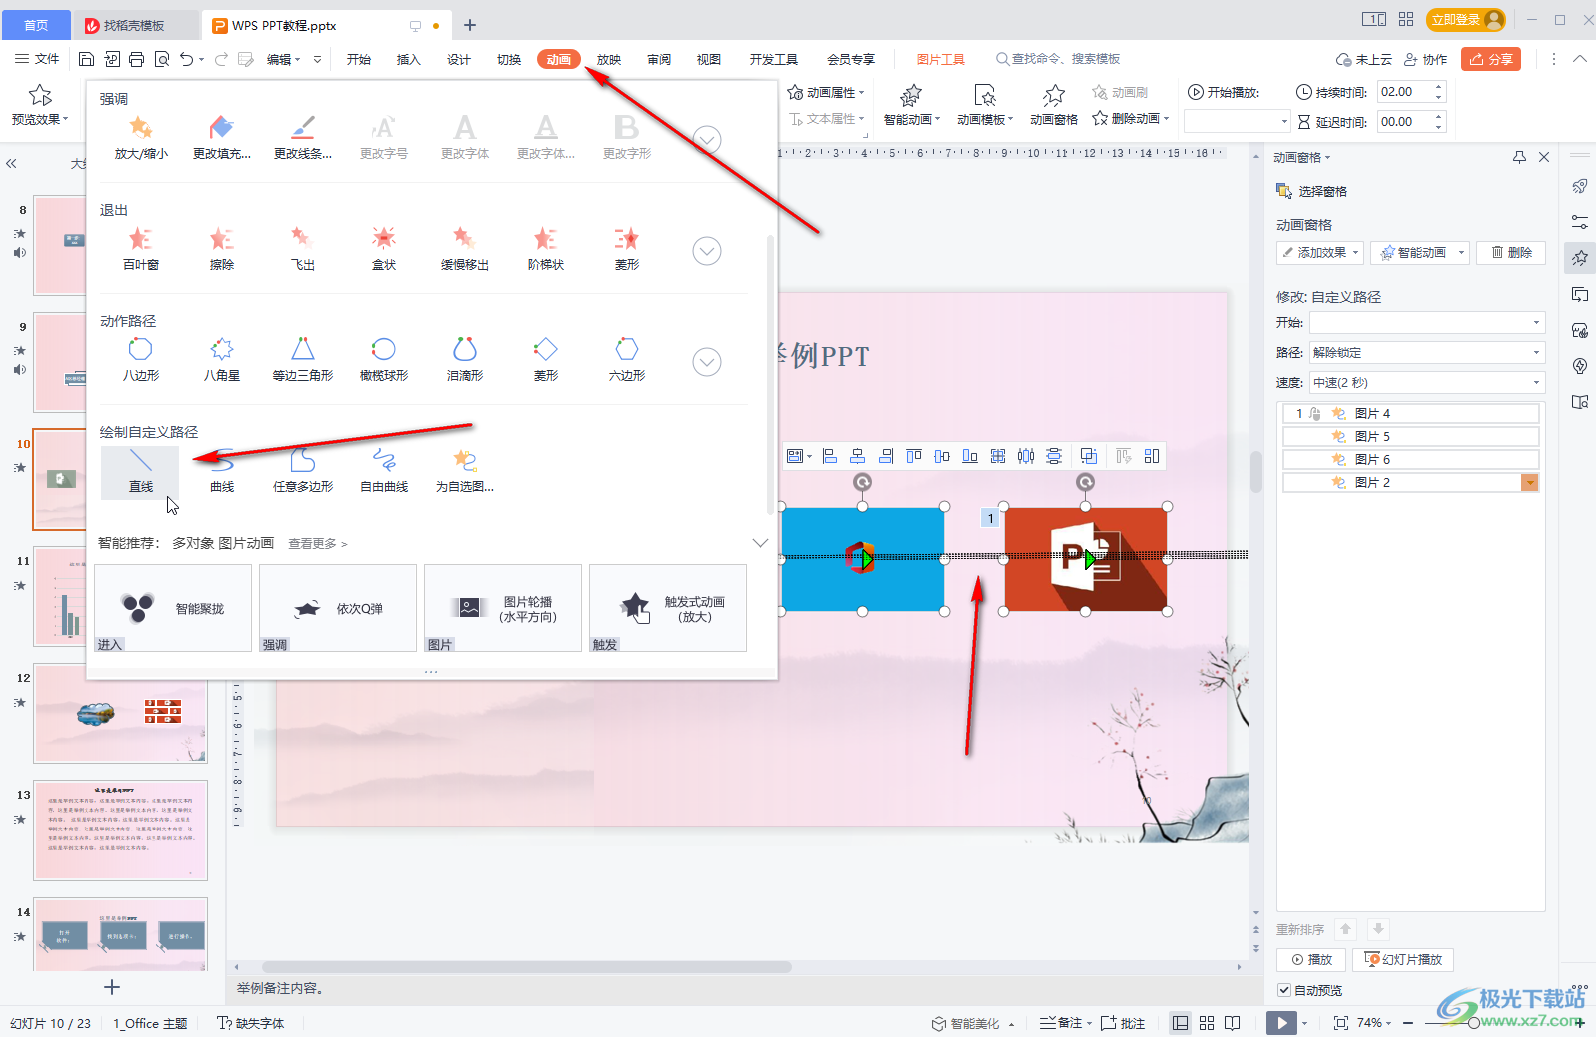This screenshot has width=1596, height=1037.
Task: Open the 动画 ribbon tab
Action: point(559,59)
